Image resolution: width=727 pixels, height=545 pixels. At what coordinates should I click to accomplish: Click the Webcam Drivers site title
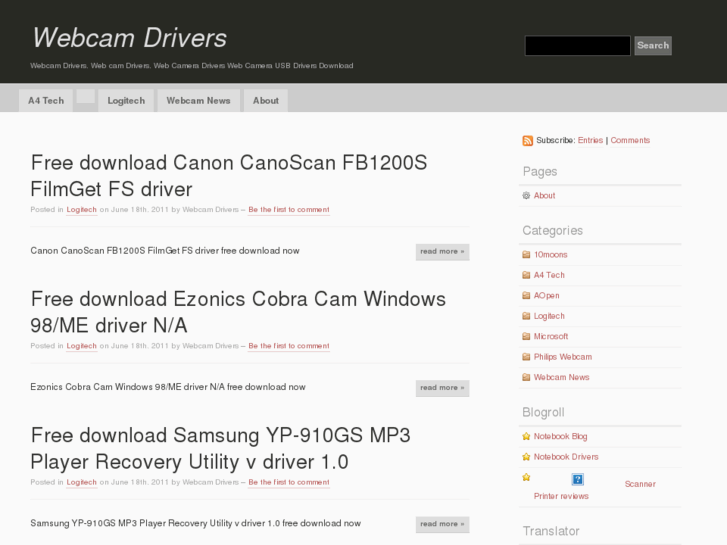pyautogui.click(x=129, y=38)
